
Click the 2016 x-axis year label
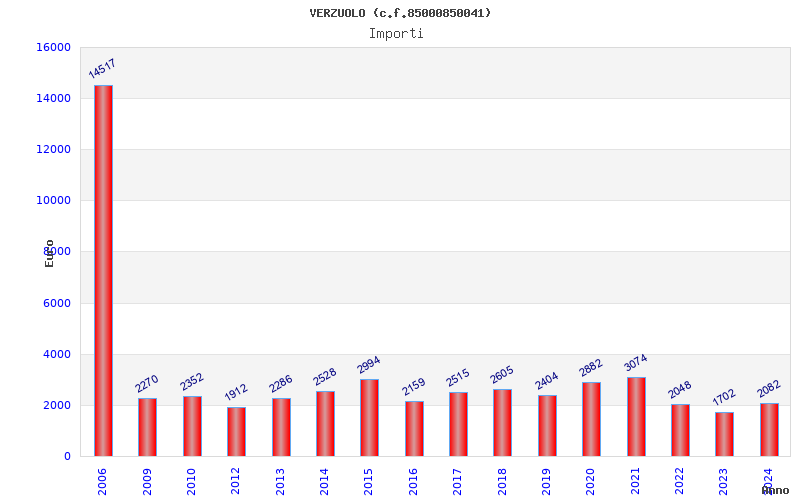point(413,482)
